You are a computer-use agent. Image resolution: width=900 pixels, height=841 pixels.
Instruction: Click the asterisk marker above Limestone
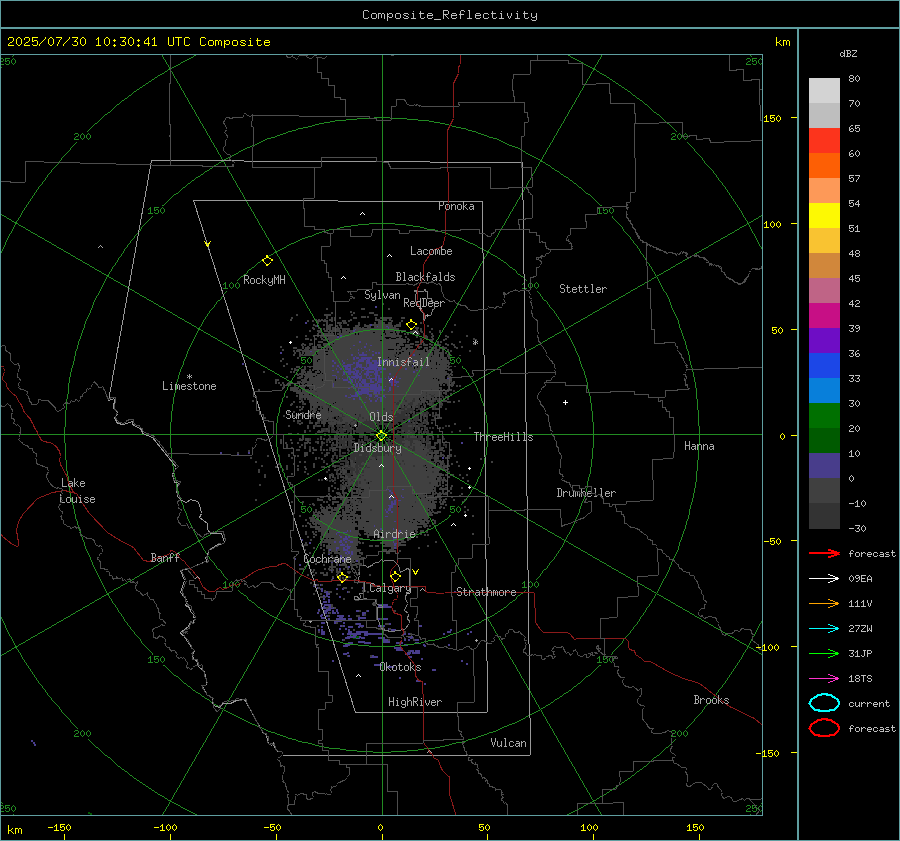[189, 377]
